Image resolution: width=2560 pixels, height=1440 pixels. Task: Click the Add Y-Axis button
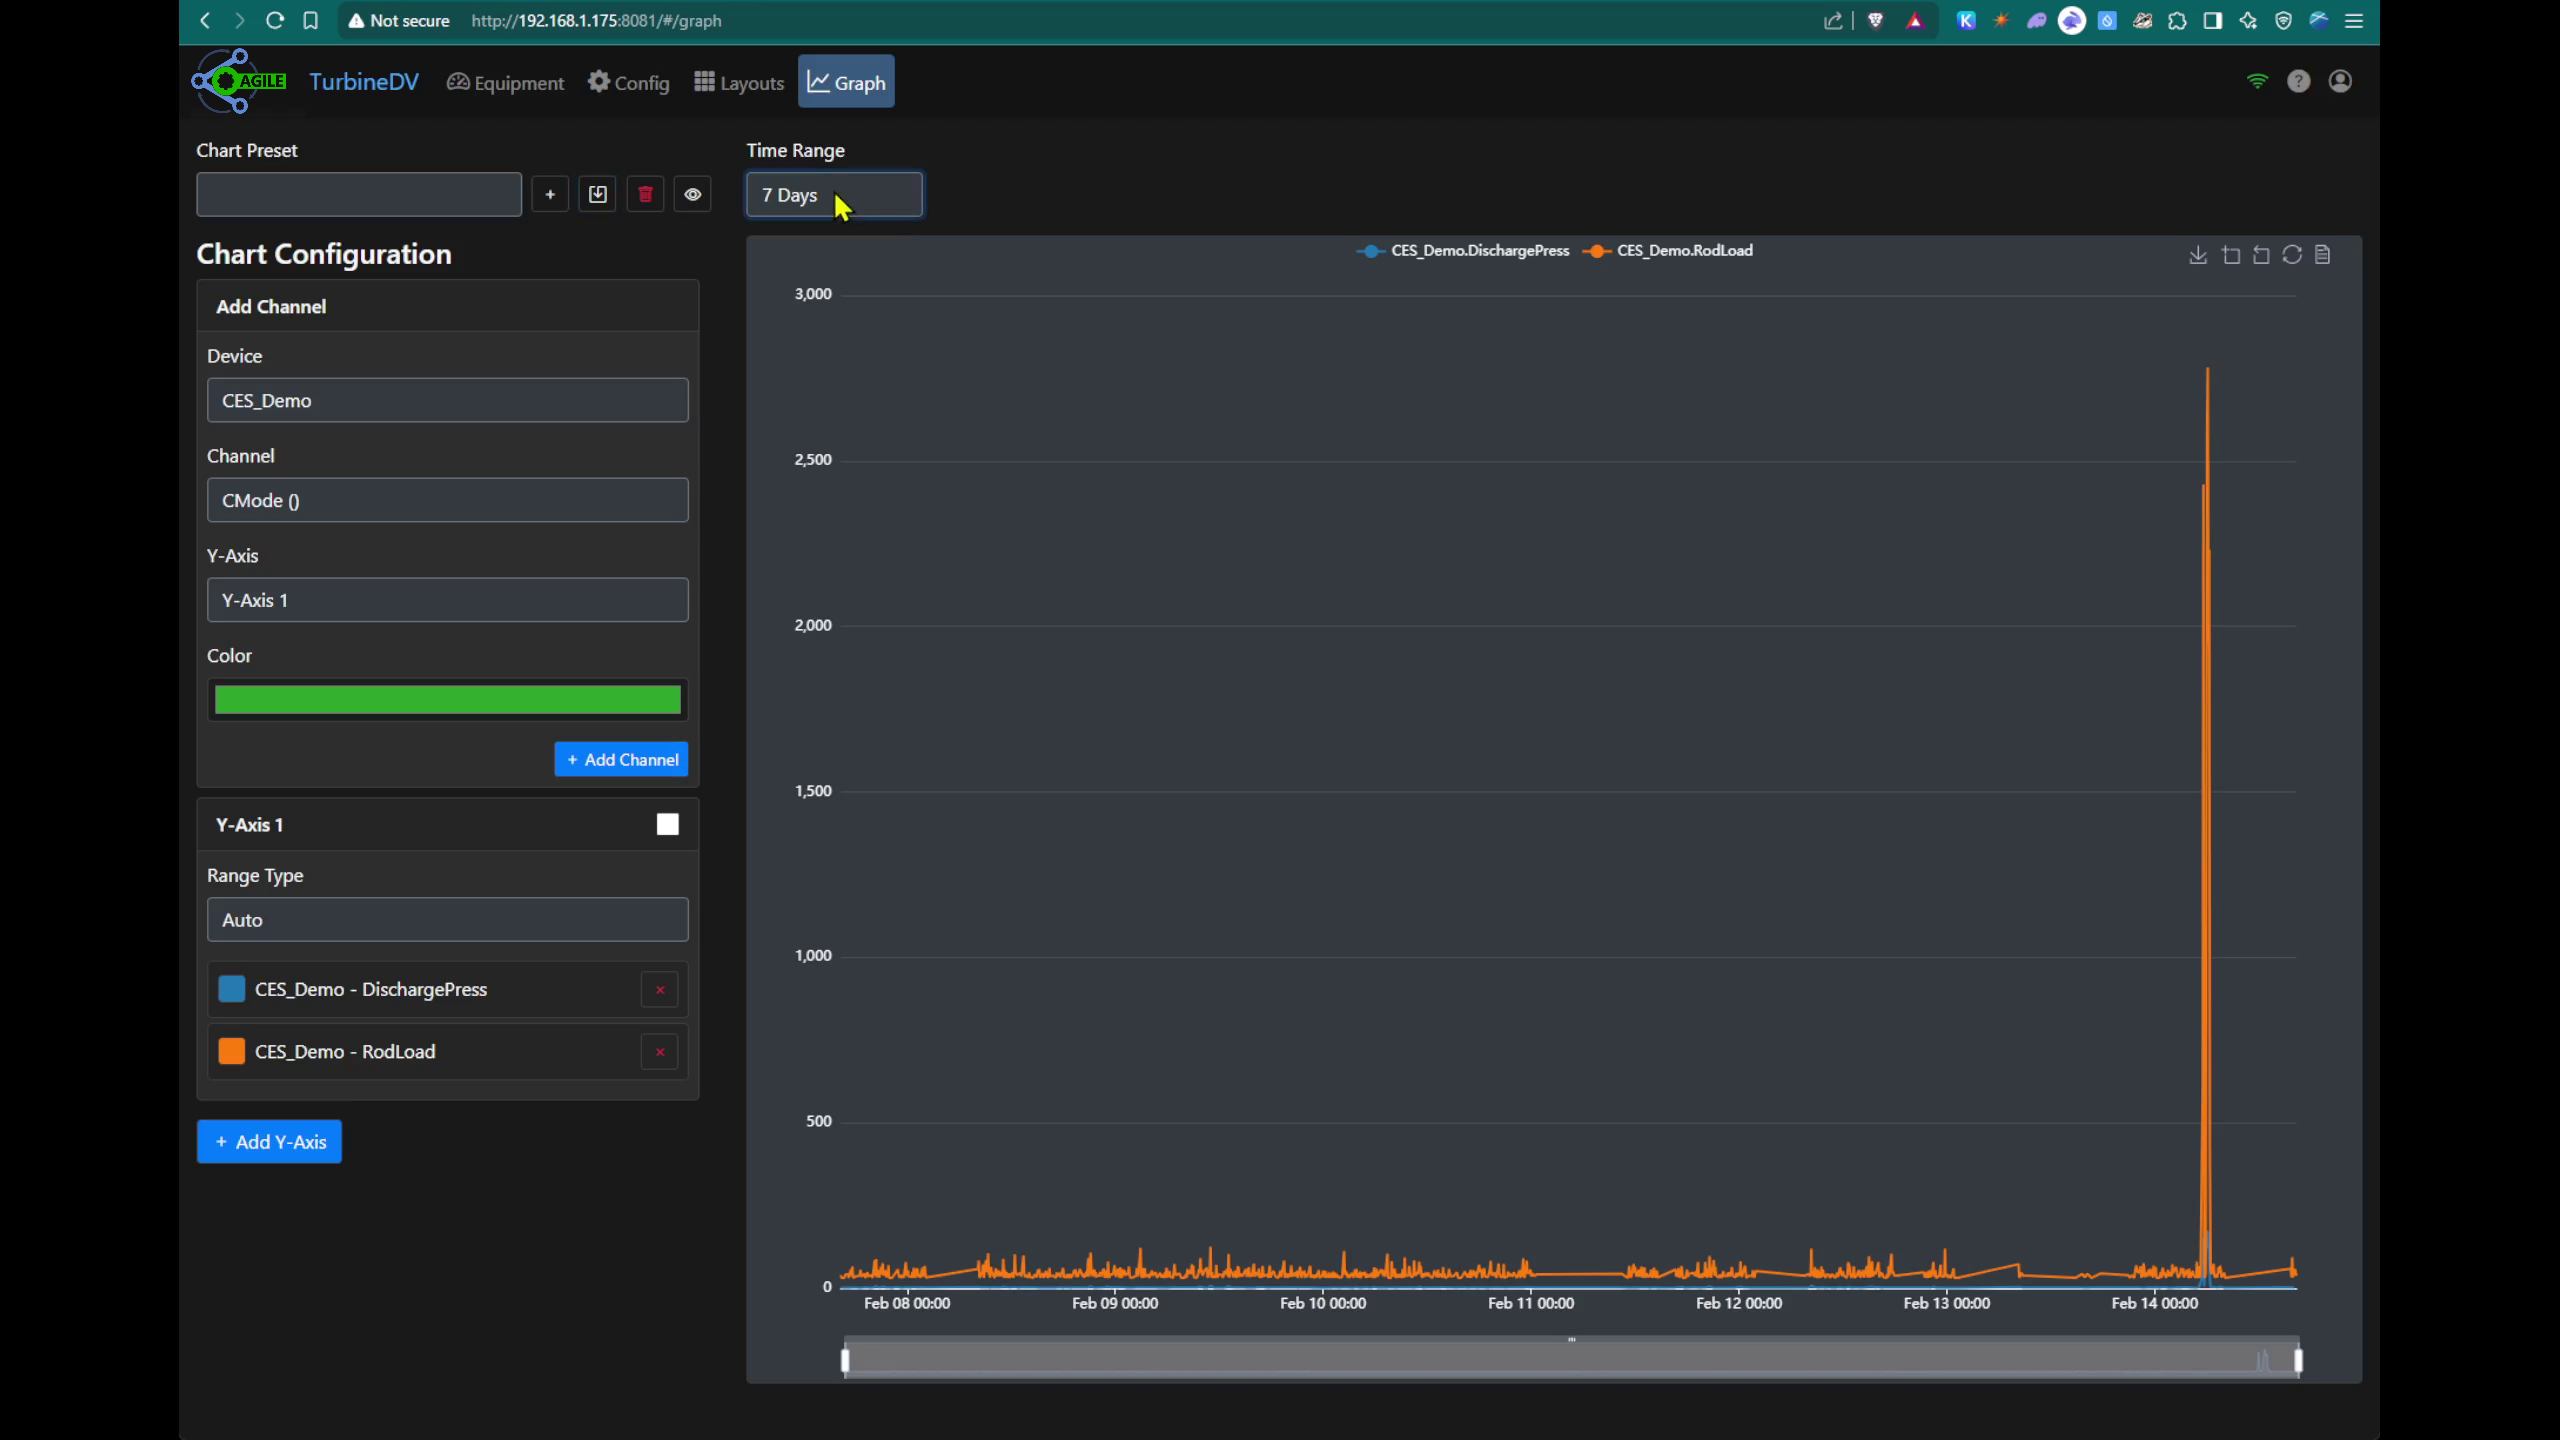pos(268,1141)
